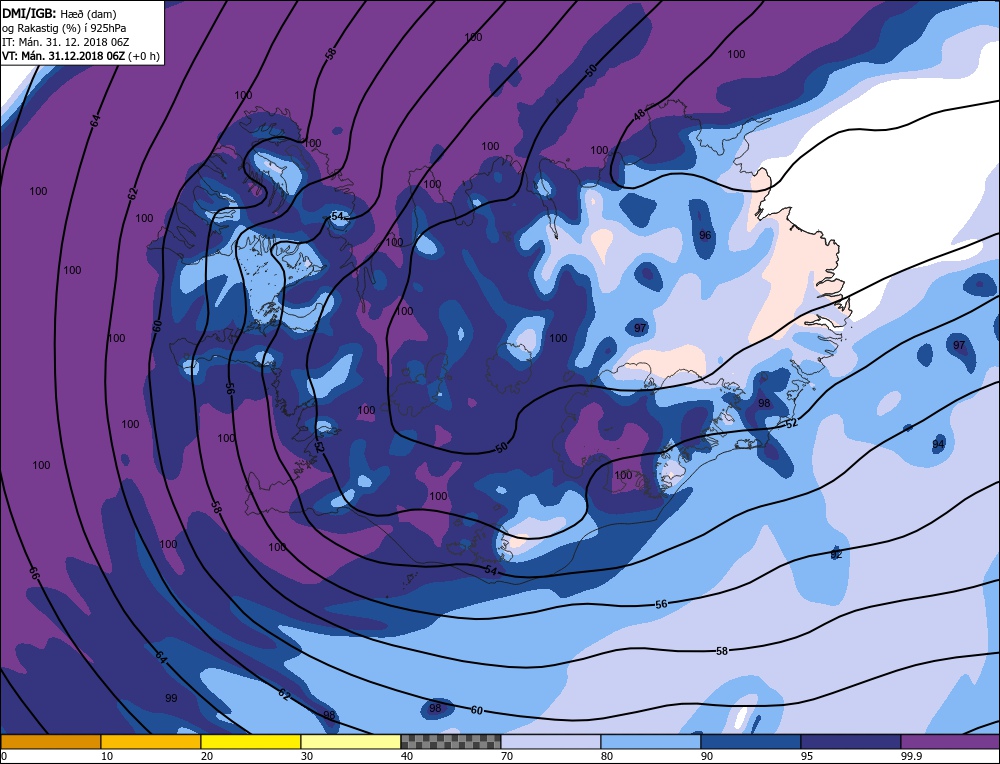Click the dark navy 95–99.9 legend swatch
Screen dimensions: 1000x764
tap(851, 741)
